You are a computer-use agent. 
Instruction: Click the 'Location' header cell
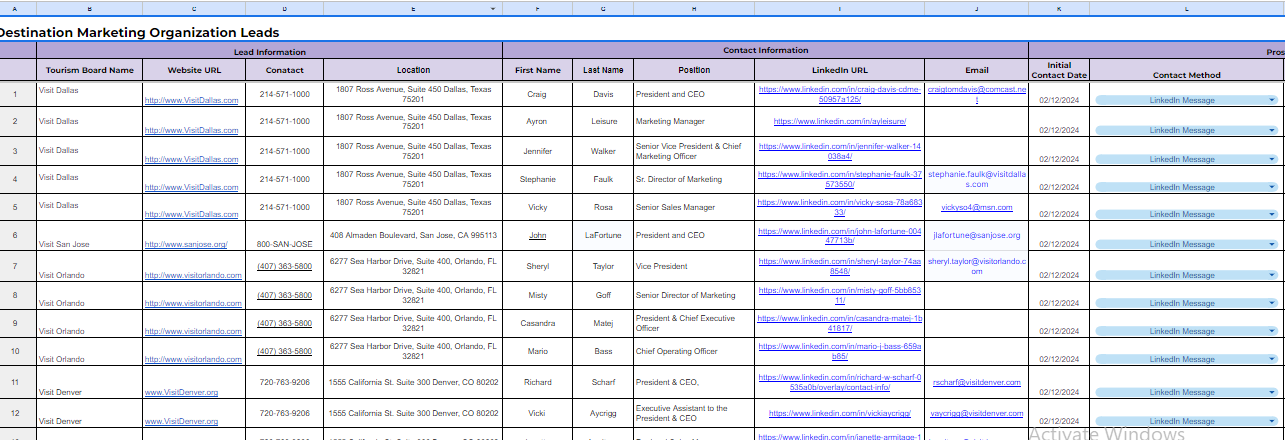click(x=413, y=70)
